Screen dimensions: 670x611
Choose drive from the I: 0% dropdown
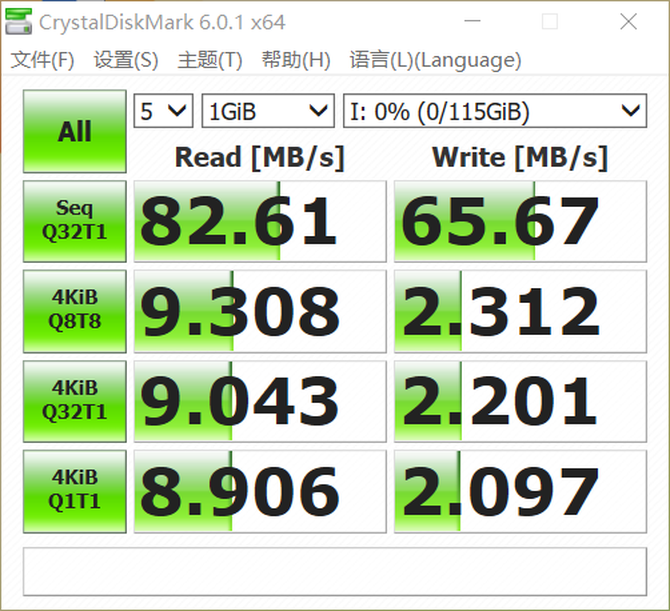495,111
